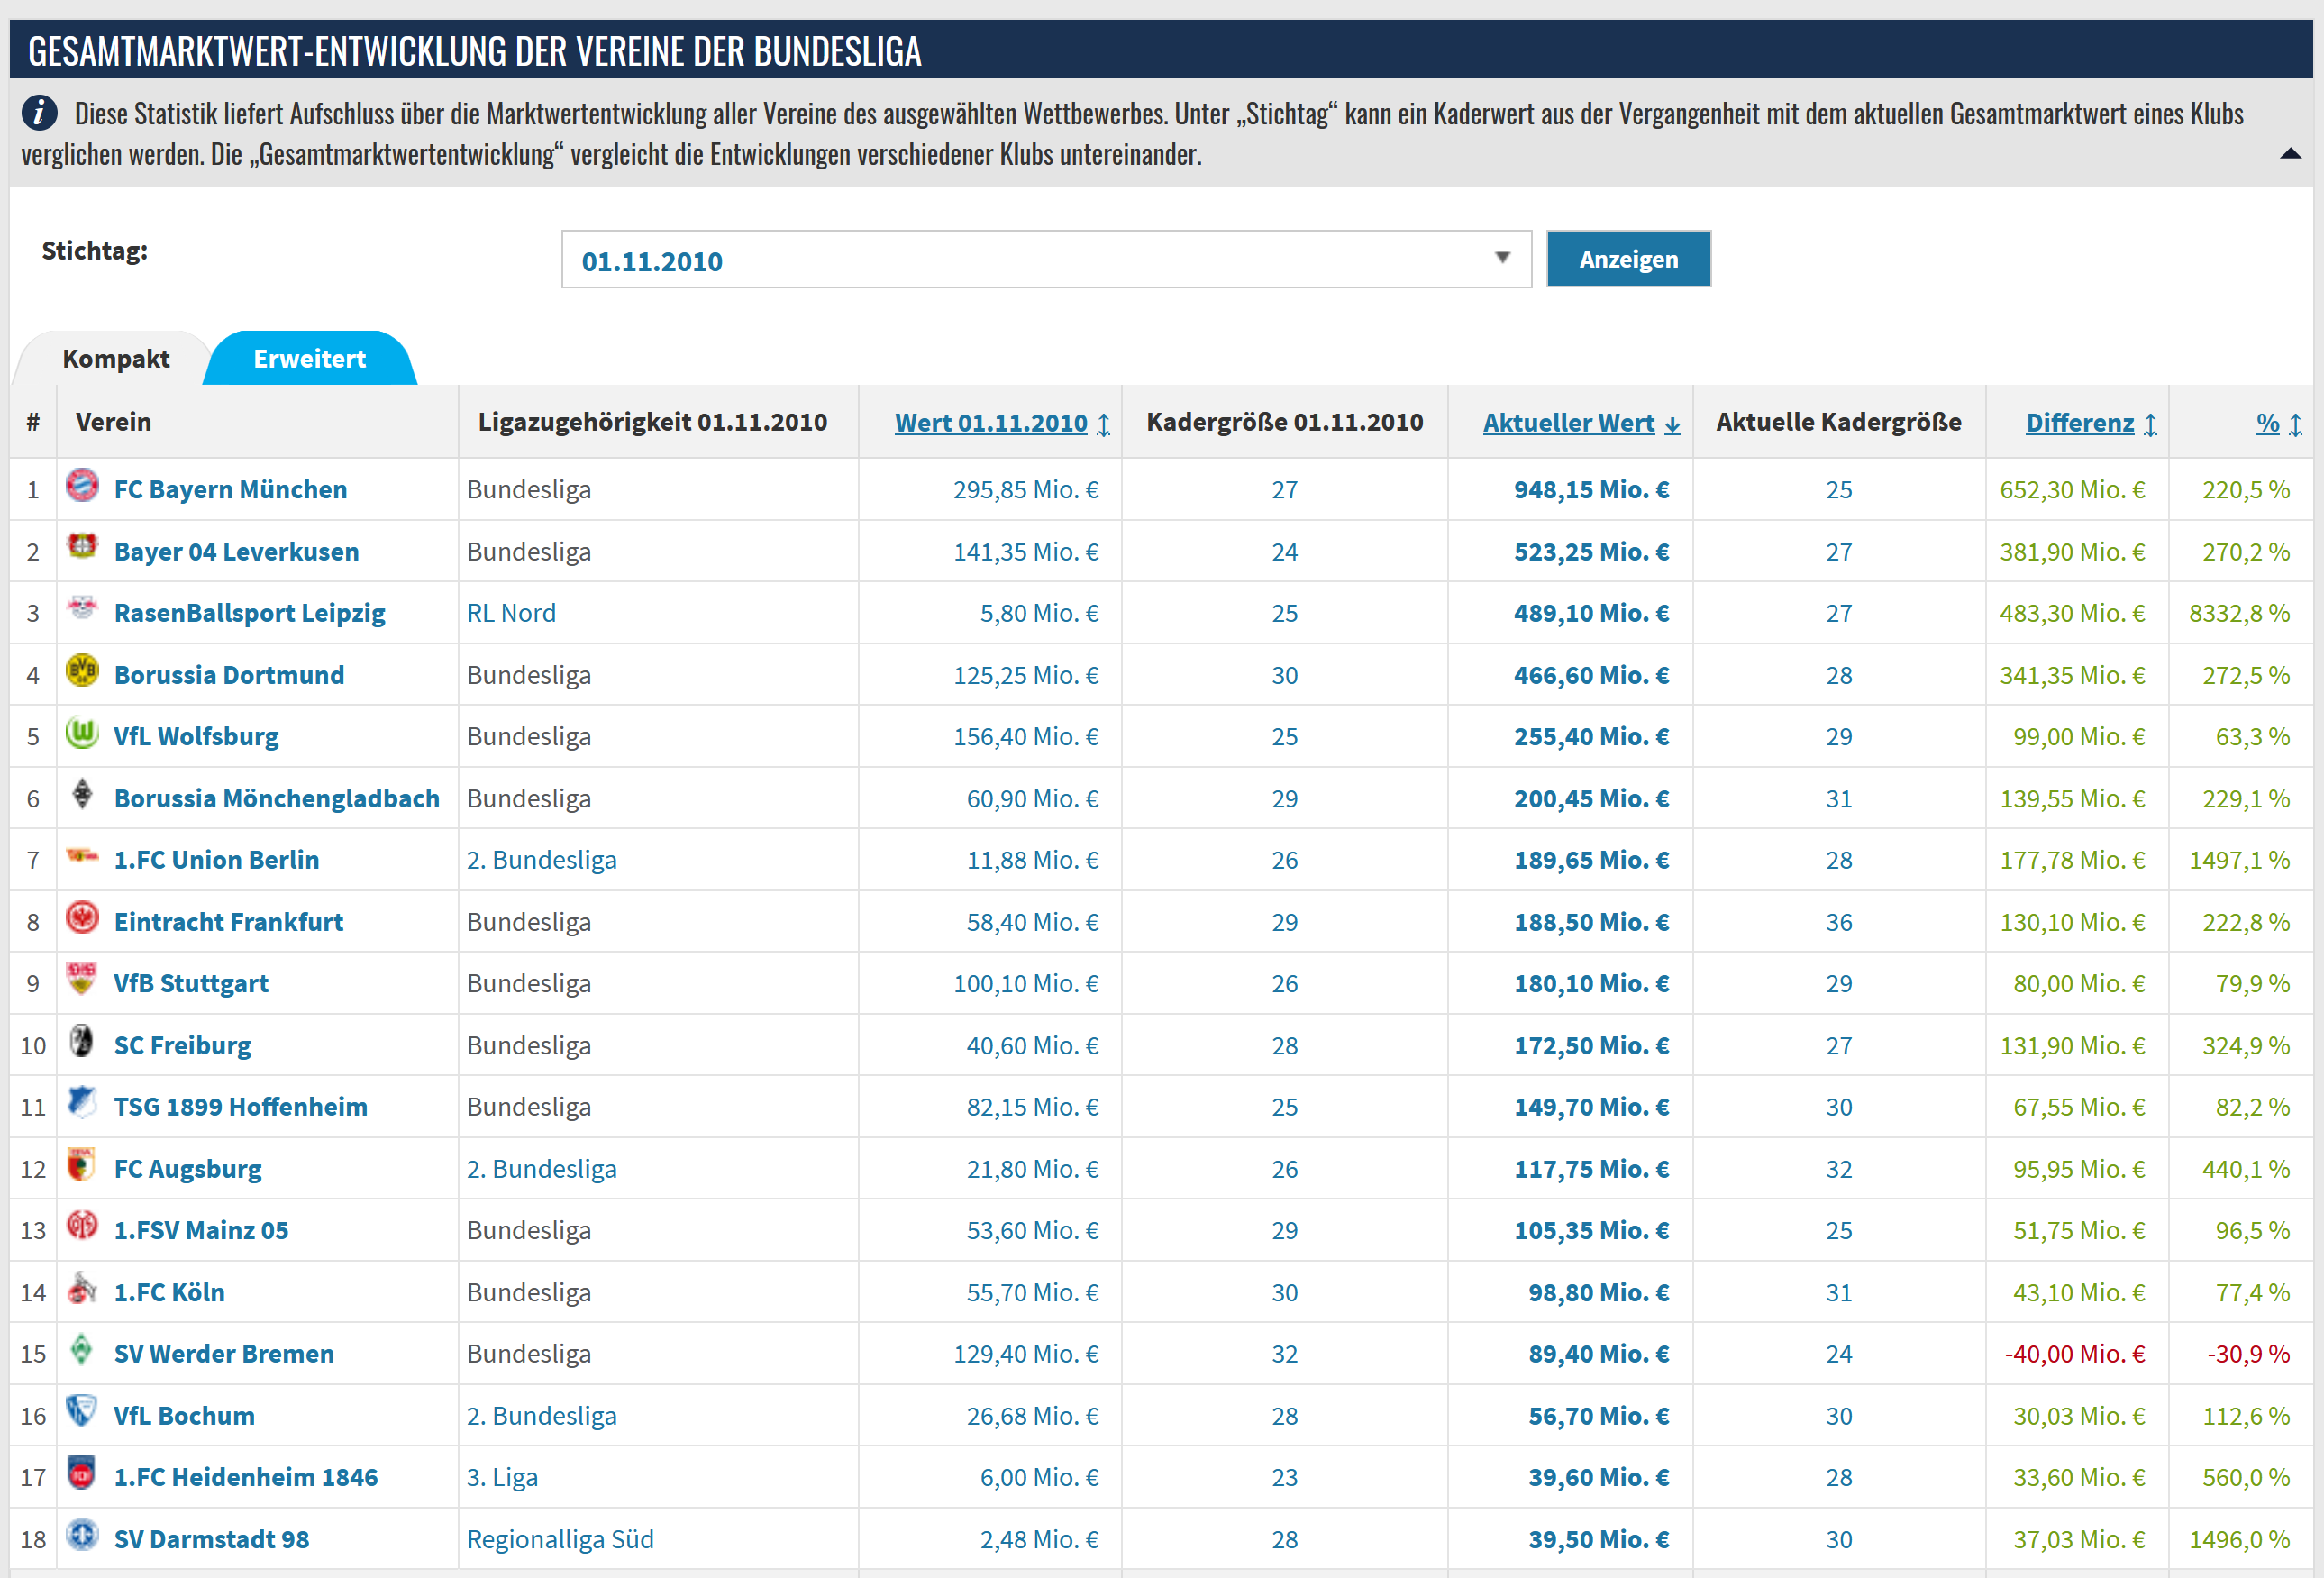Sort by Wert 01.11.2010 column
This screenshot has height=1578, width=2324.
coord(1002,423)
